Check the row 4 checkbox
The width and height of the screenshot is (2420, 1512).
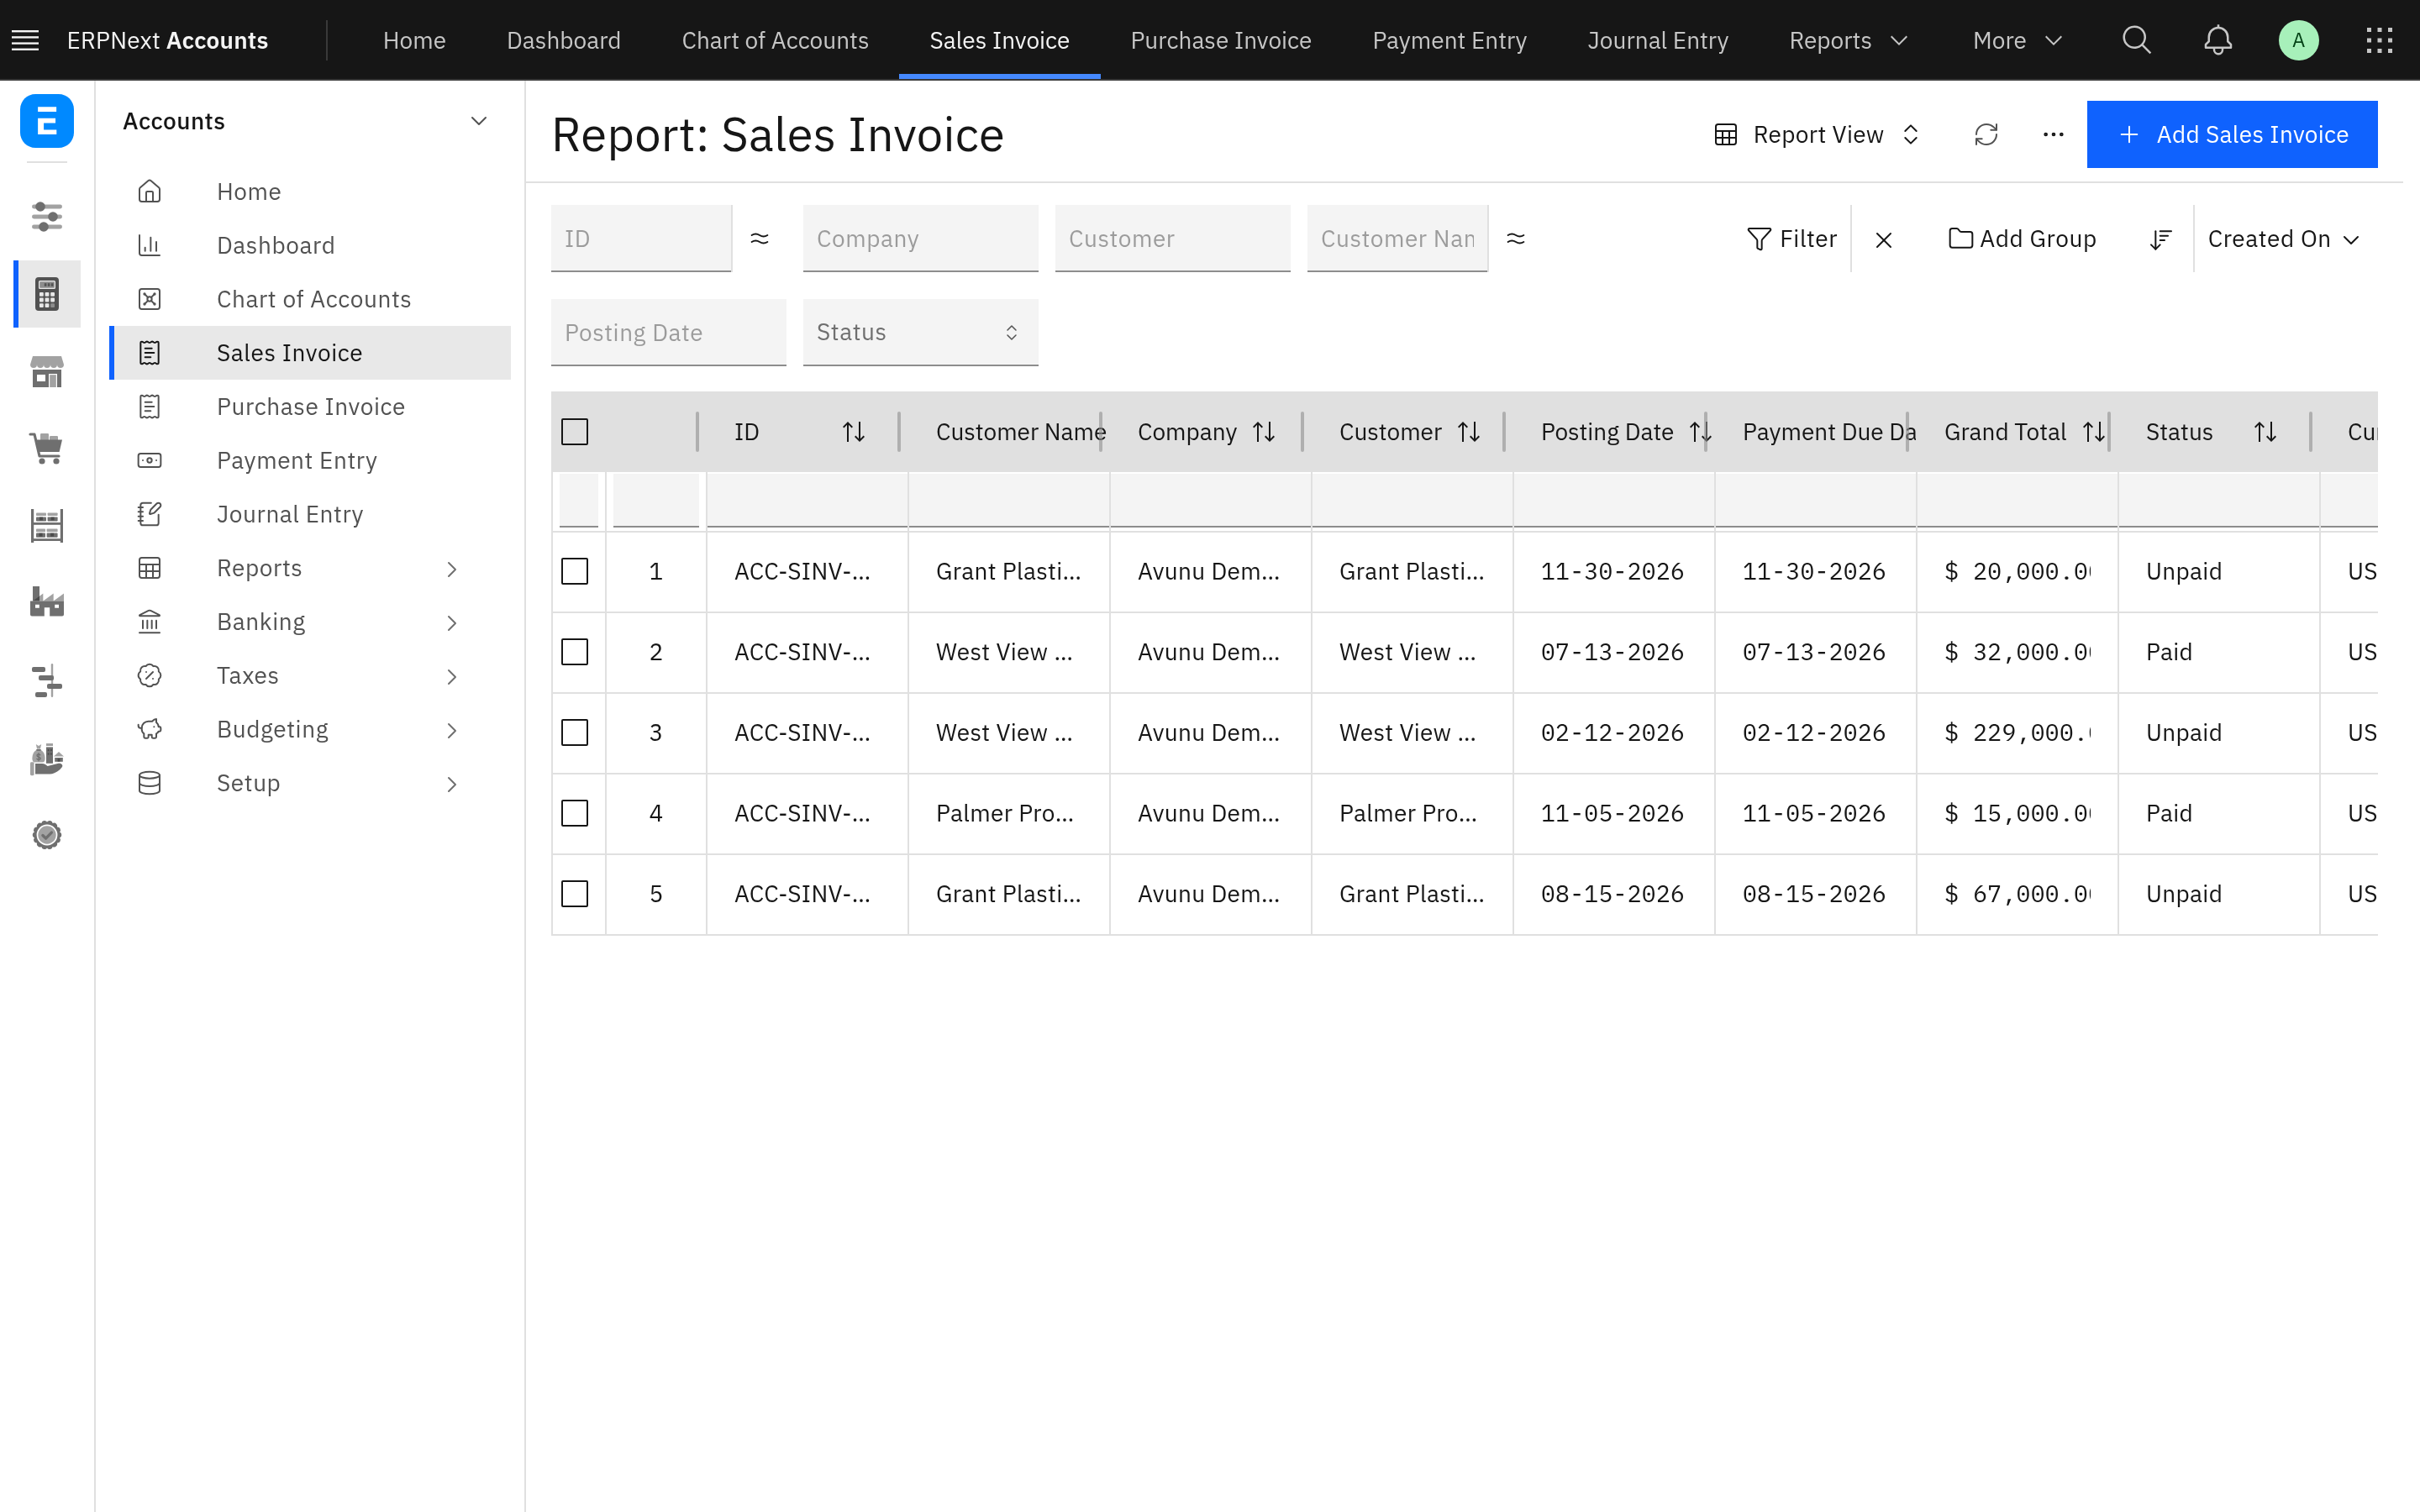tap(575, 813)
